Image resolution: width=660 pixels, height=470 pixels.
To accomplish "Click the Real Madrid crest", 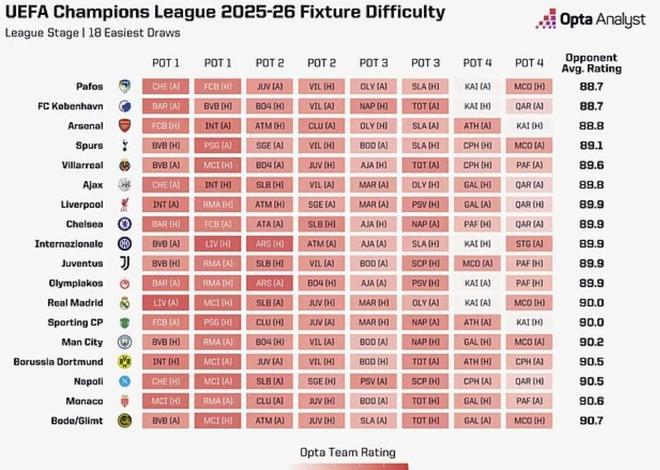I will [x=125, y=303].
